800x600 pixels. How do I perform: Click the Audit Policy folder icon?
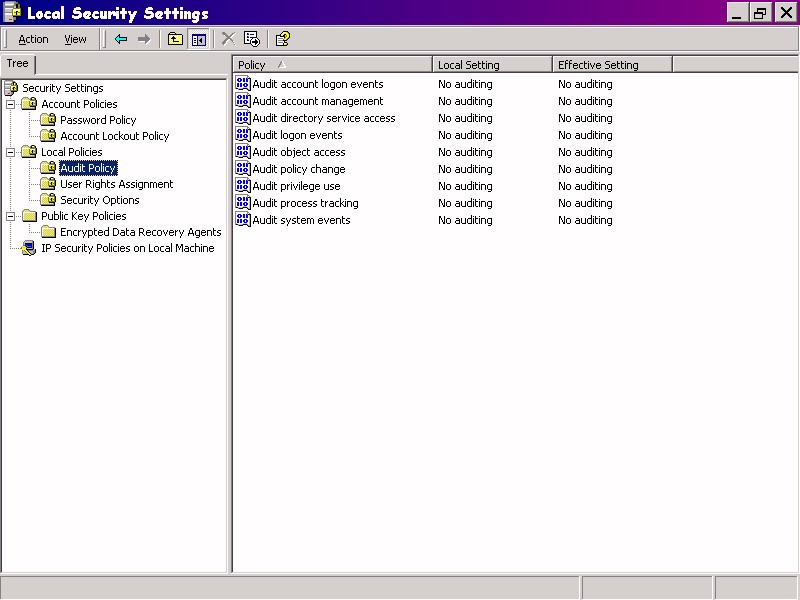[x=48, y=168]
